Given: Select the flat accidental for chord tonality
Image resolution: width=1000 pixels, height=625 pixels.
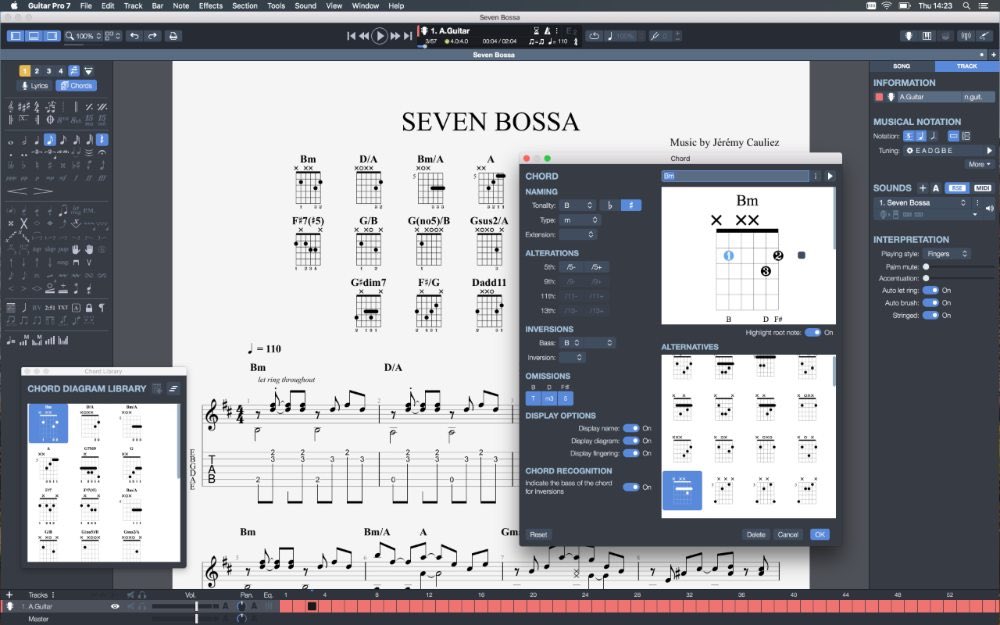Looking at the screenshot, I should [610, 205].
